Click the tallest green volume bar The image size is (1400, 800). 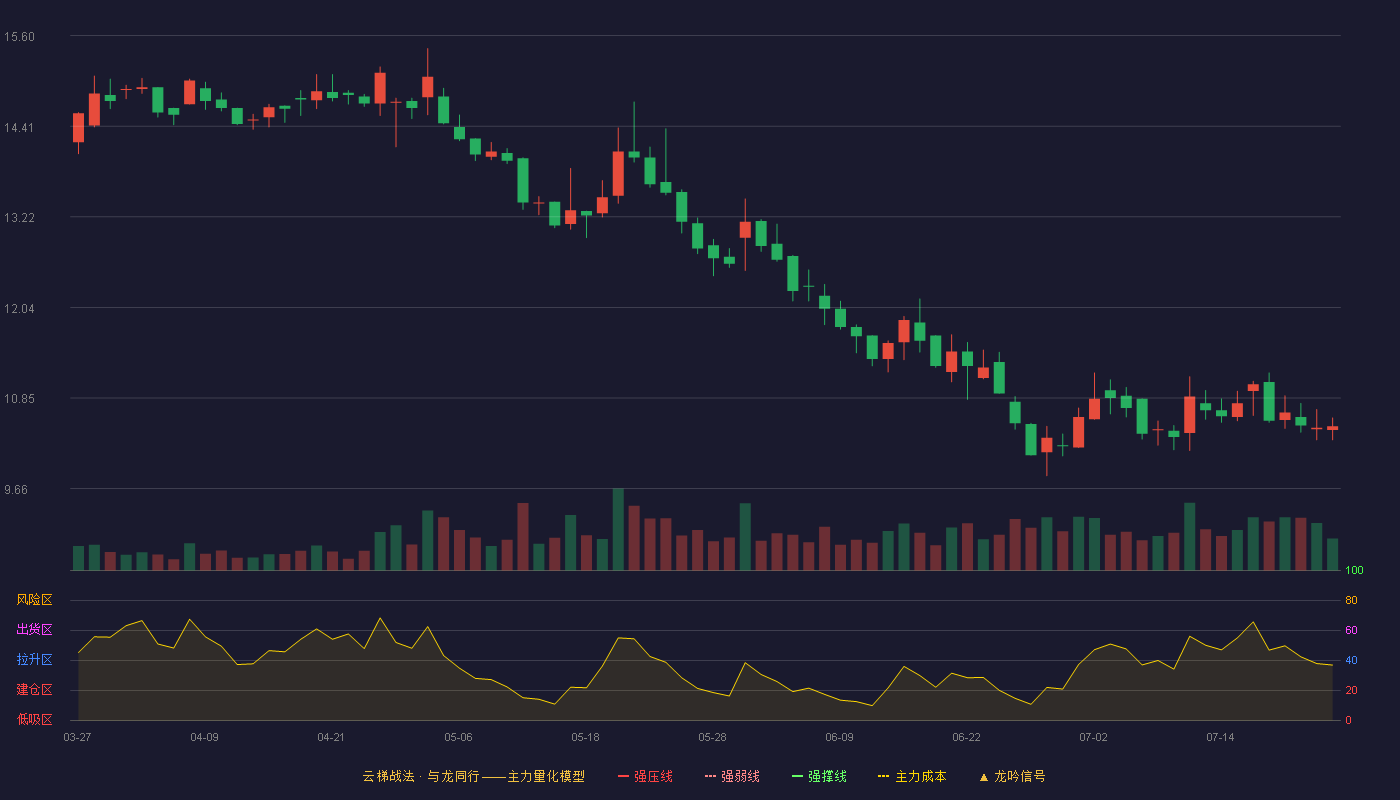[x=618, y=530]
